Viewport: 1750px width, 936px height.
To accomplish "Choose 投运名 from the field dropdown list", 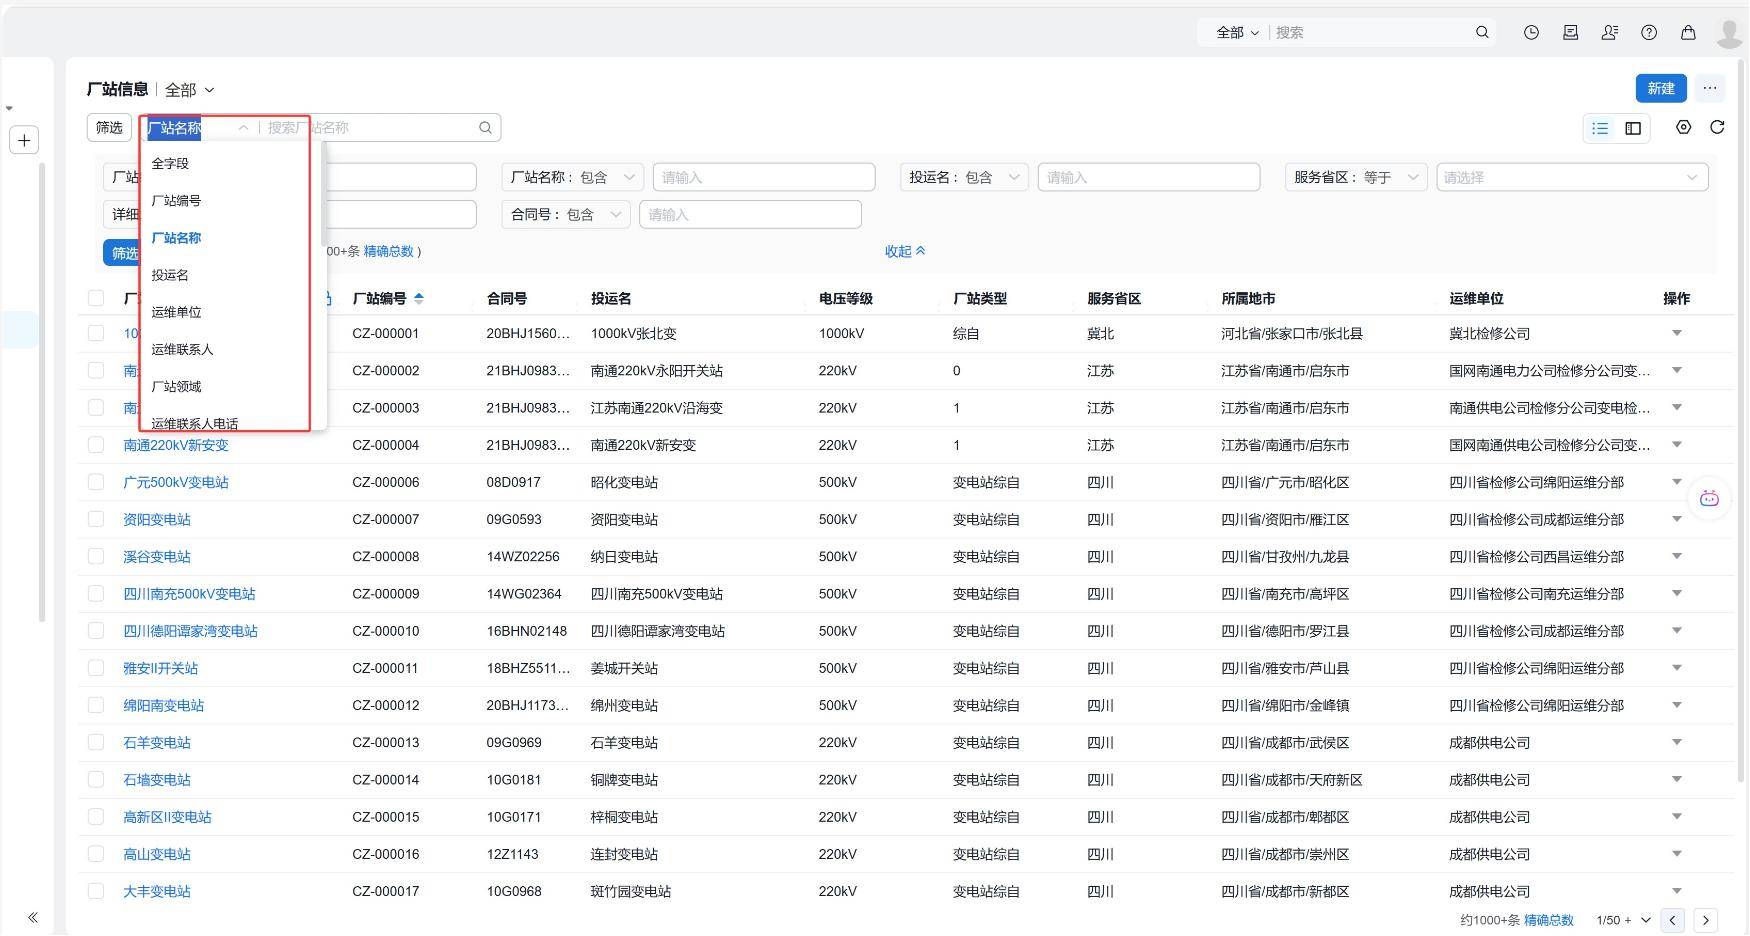I will click(x=170, y=275).
